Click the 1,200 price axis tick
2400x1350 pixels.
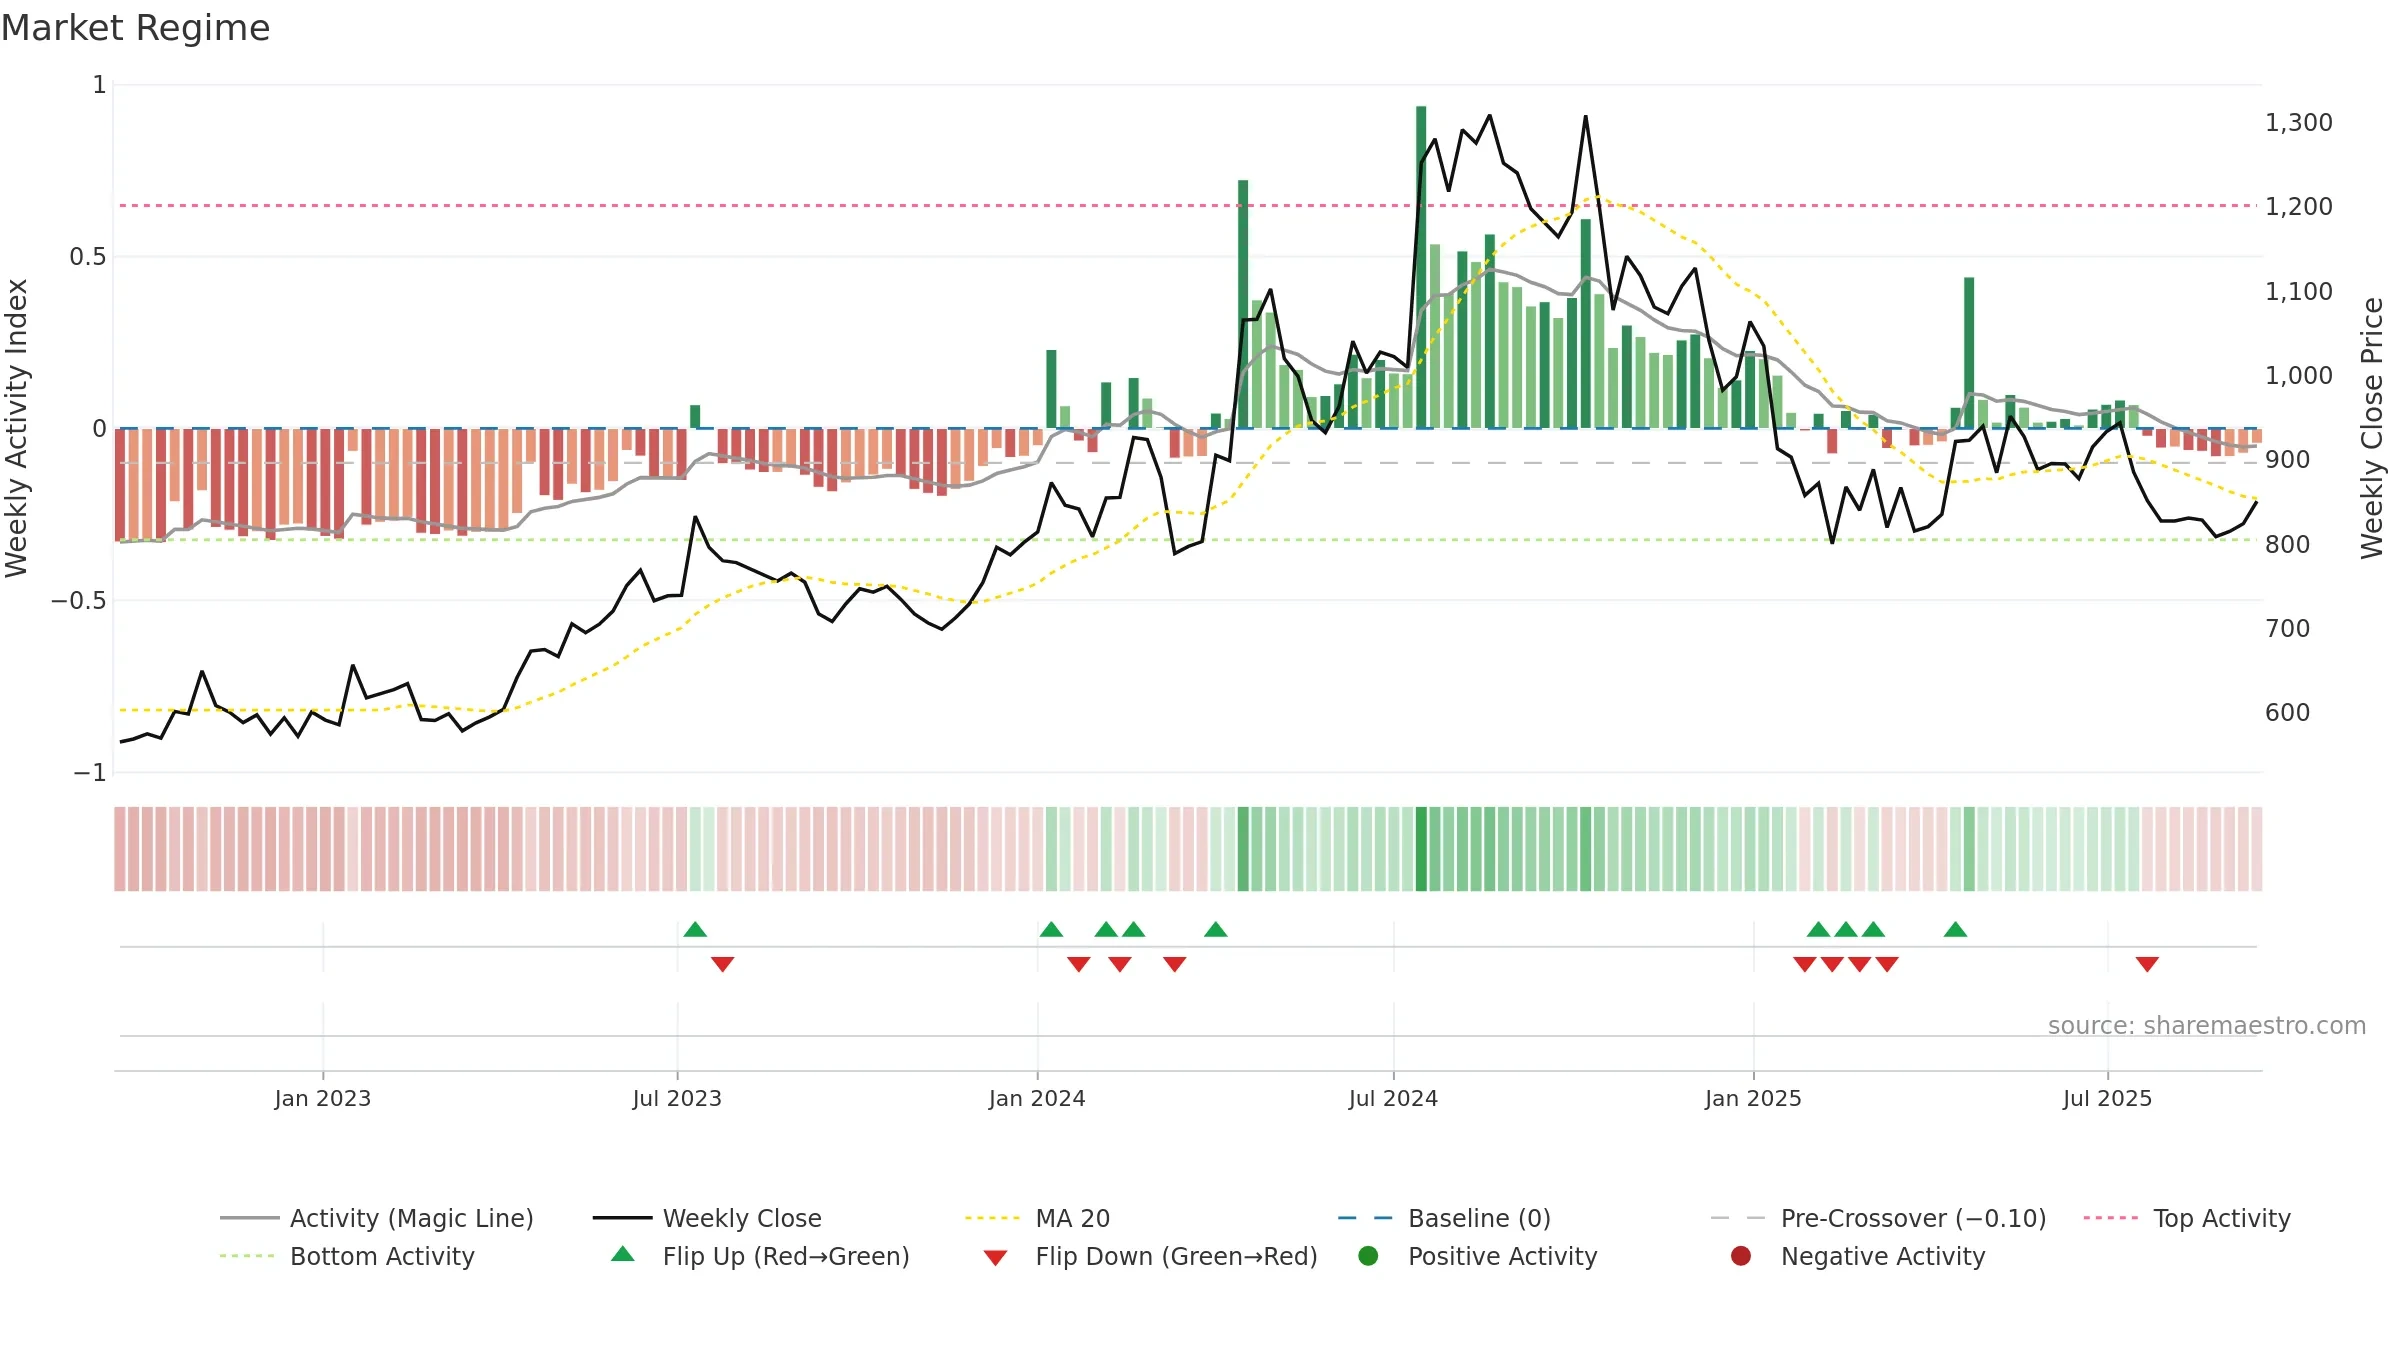pos(2299,207)
